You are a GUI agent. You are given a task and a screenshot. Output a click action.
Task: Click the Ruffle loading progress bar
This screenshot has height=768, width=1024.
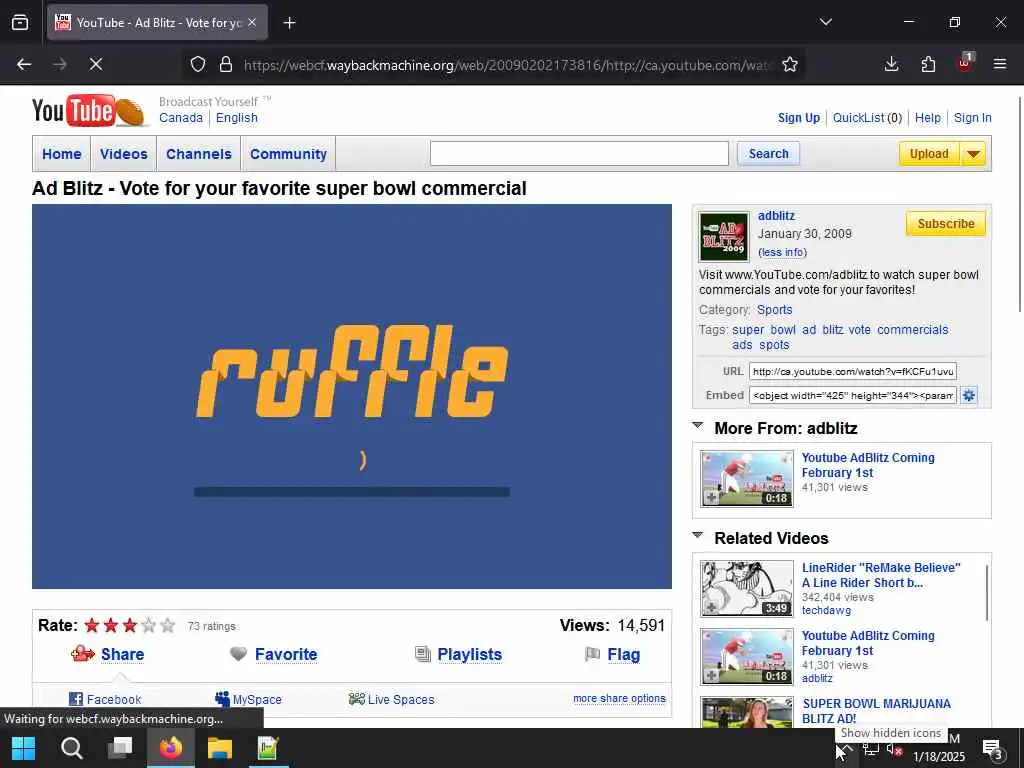[x=352, y=492]
